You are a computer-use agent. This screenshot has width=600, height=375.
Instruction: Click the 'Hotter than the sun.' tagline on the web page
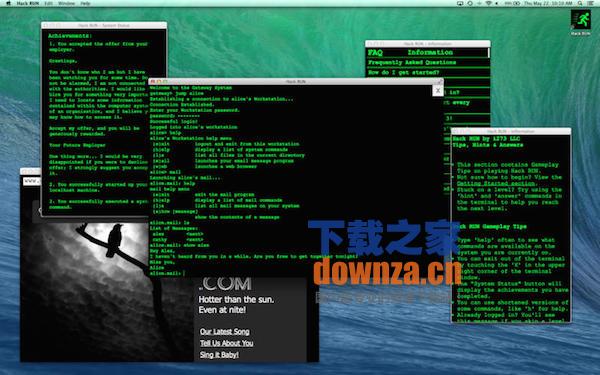(x=236, y=300)
